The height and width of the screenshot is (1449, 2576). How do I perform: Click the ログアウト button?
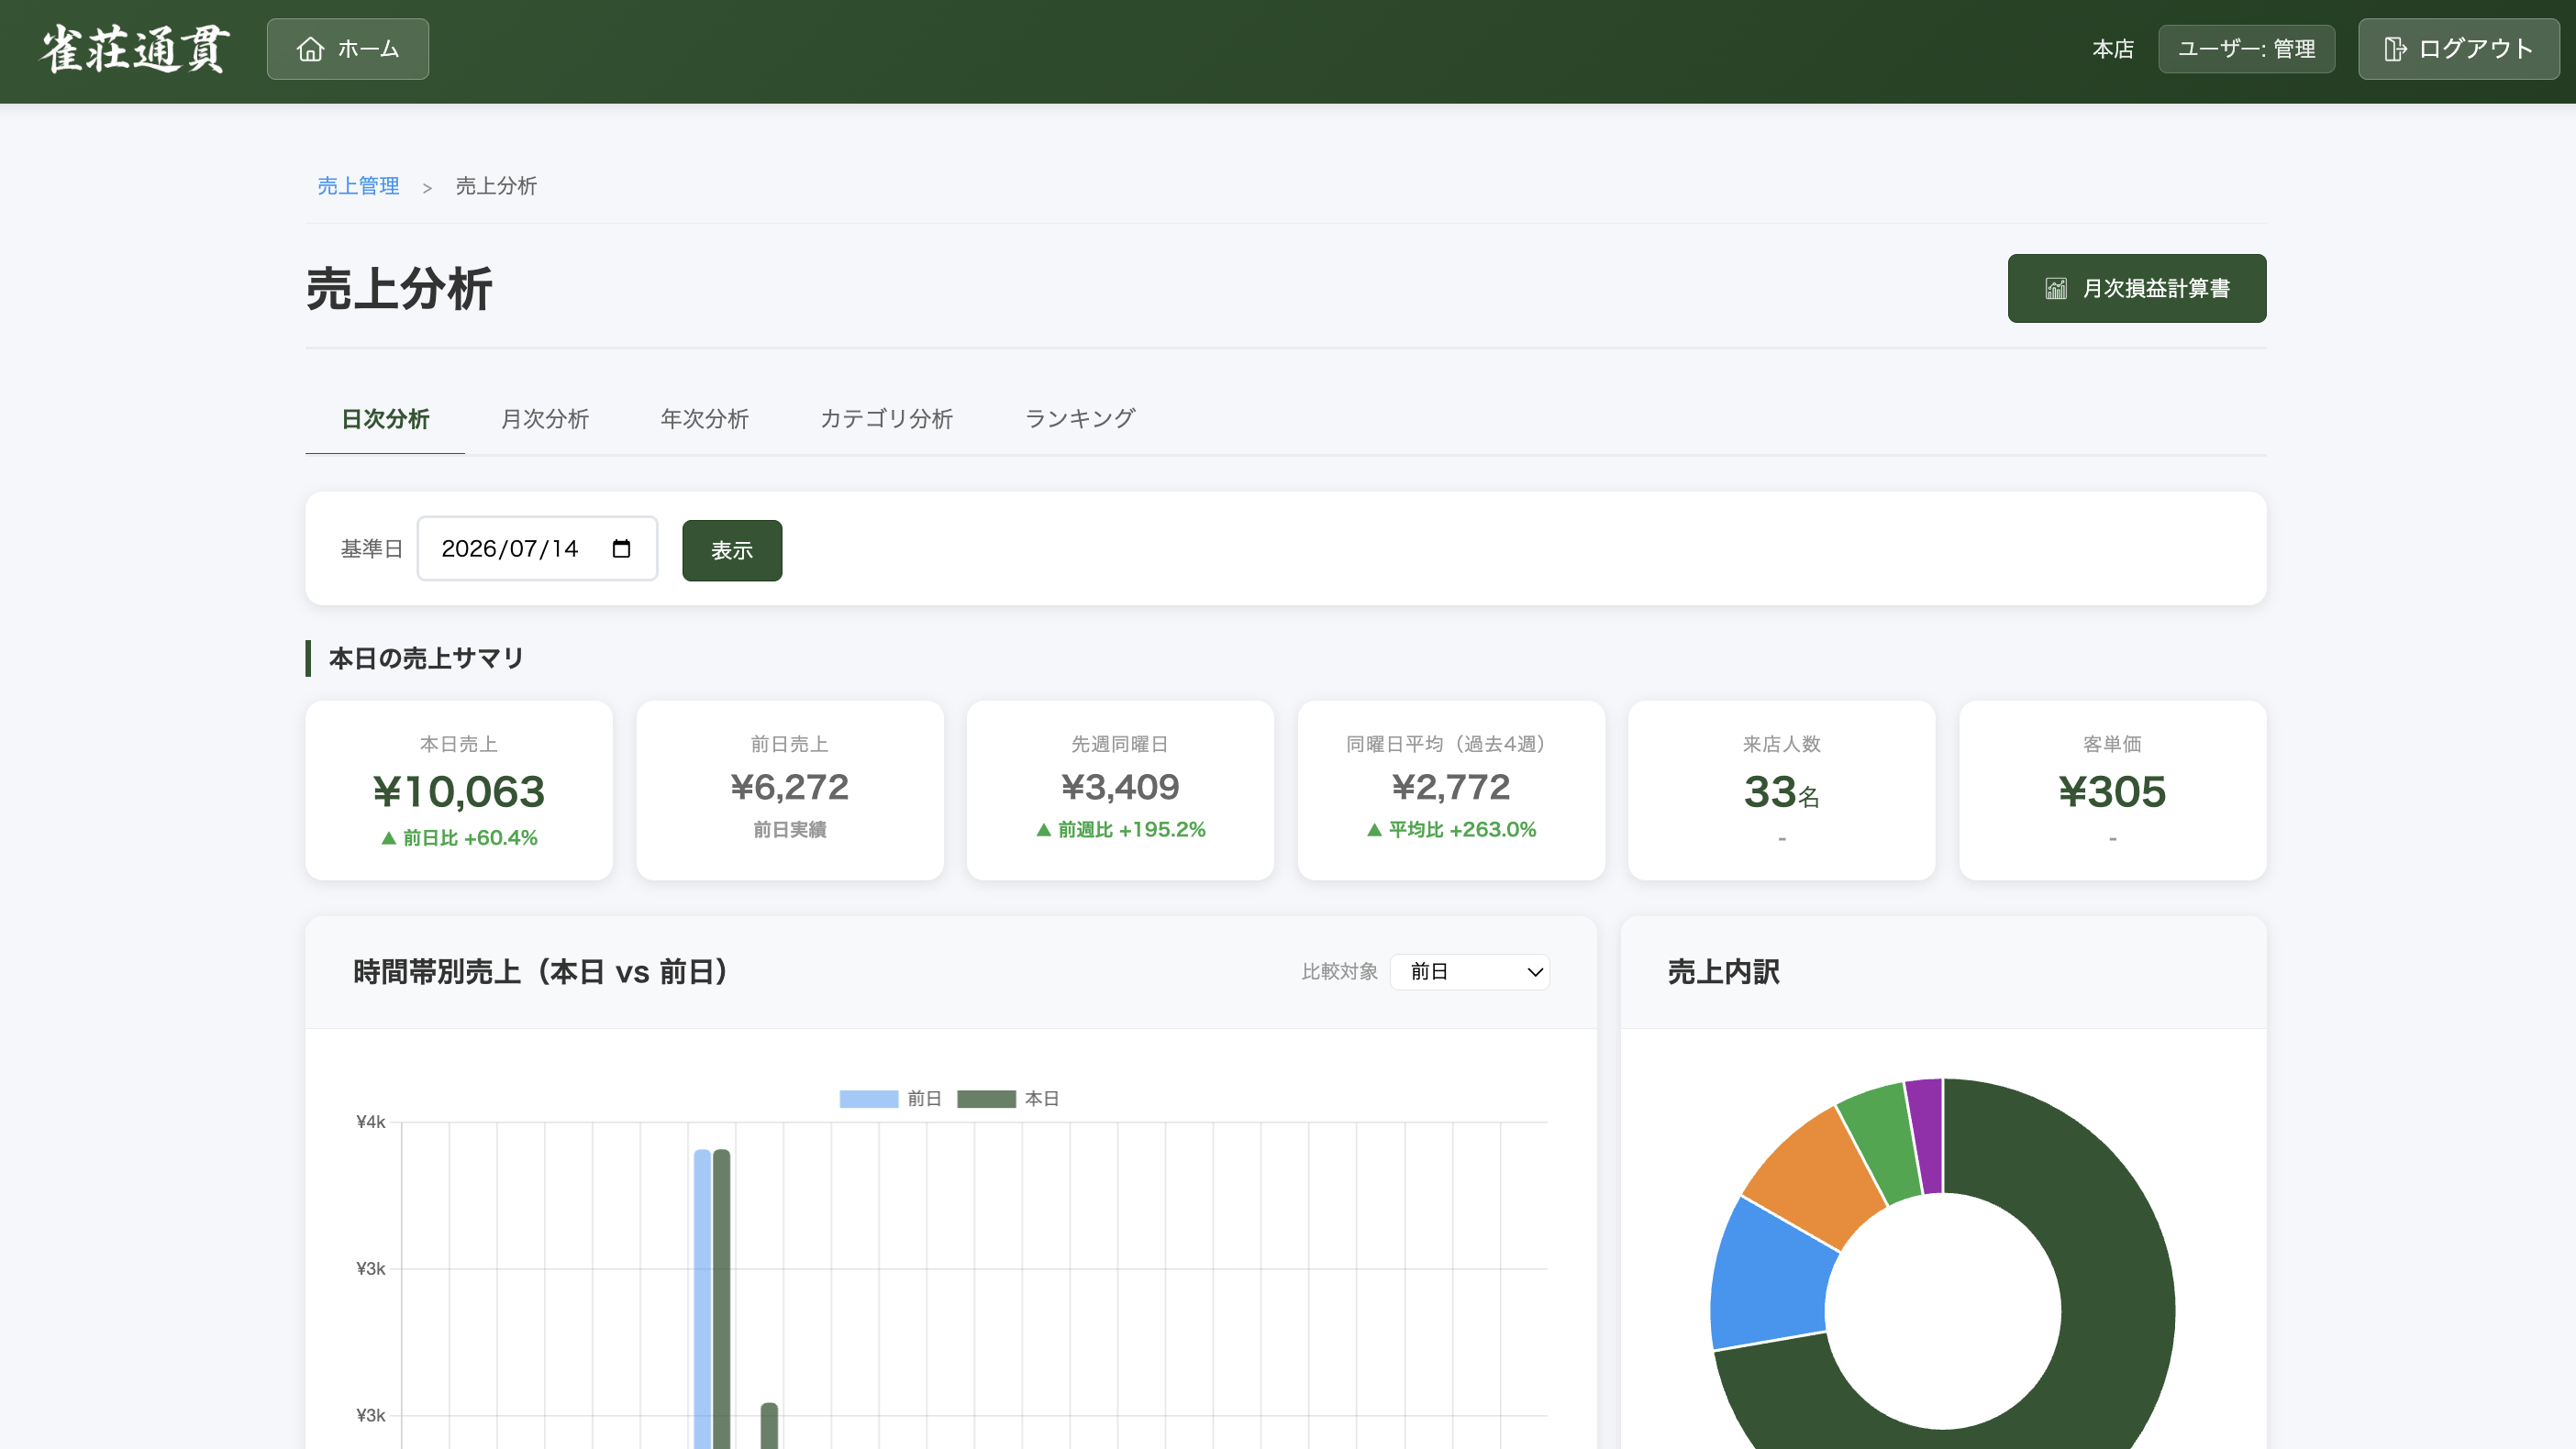click(2459, 49)
